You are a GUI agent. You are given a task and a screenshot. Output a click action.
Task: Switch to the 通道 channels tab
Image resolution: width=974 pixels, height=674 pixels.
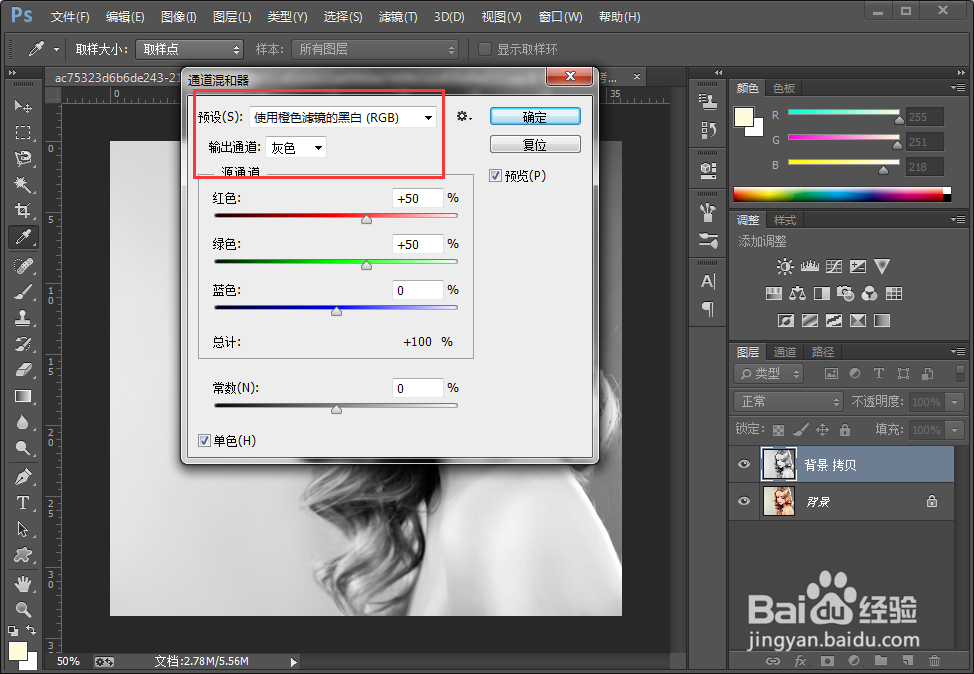click(x=784, y=351)
